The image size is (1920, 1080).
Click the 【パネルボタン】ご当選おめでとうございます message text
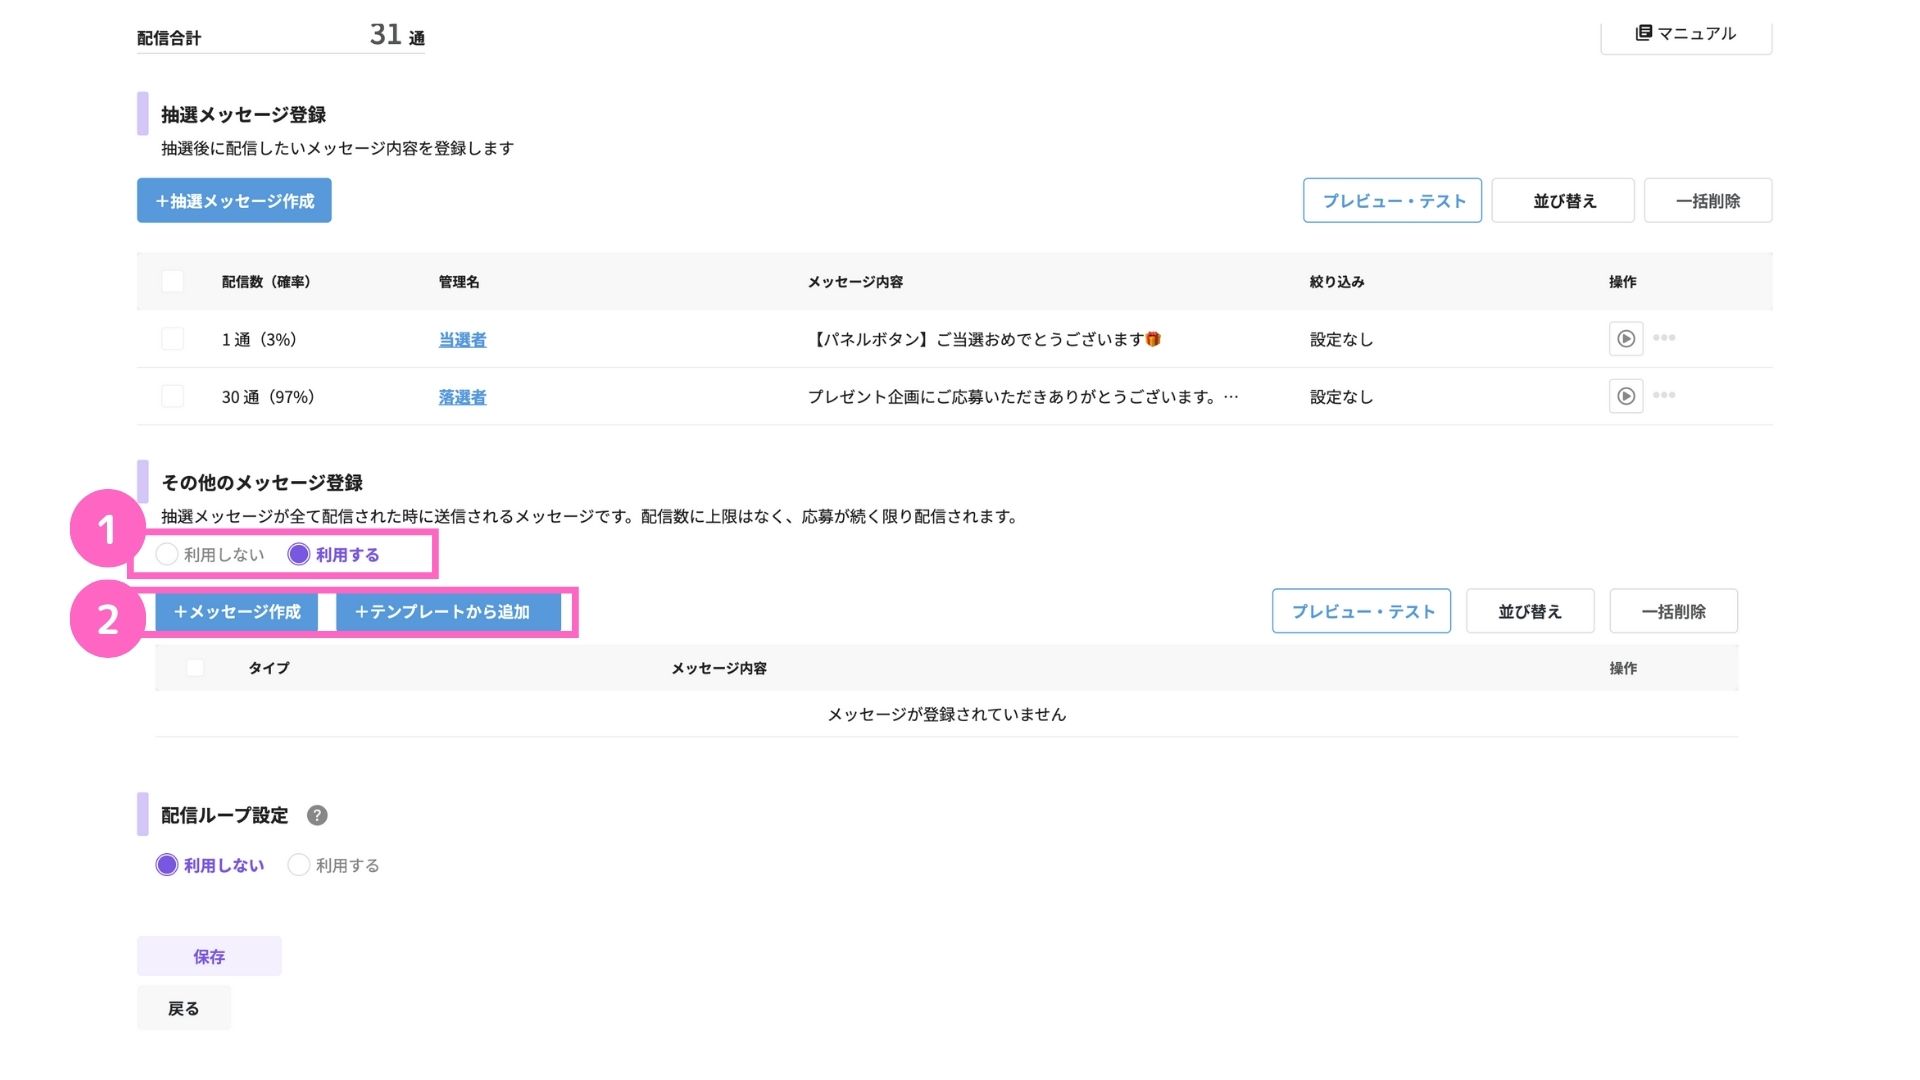985,340
